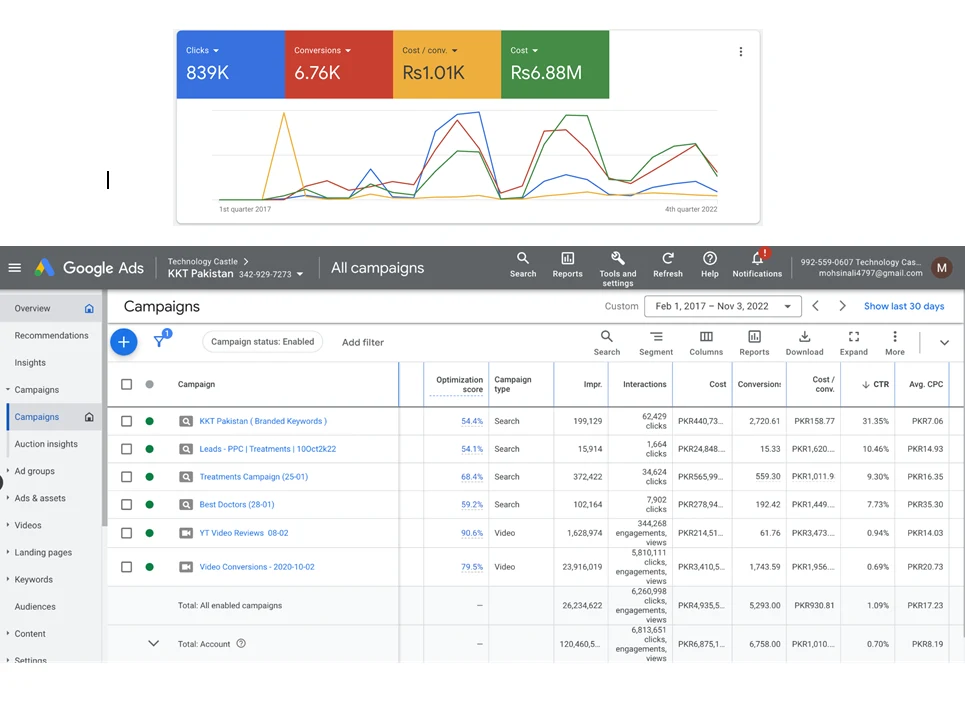Click the Show last 30 days link
The image size is (965, 720).
[x=903, y=306]
